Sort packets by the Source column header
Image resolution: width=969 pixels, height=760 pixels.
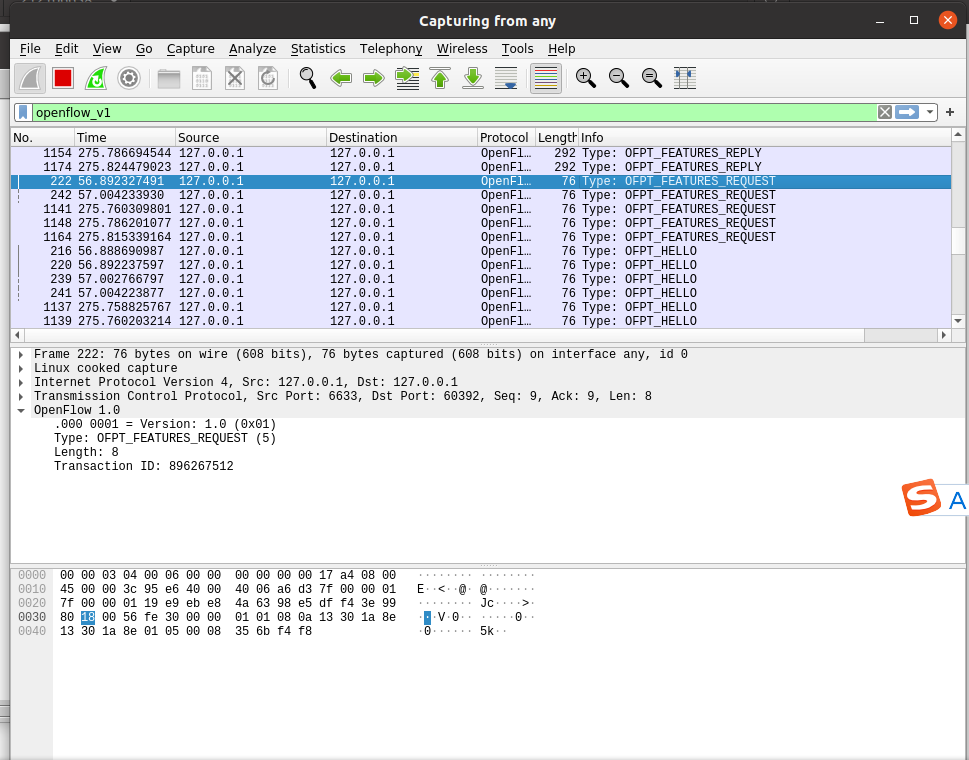tap(251, 138)
